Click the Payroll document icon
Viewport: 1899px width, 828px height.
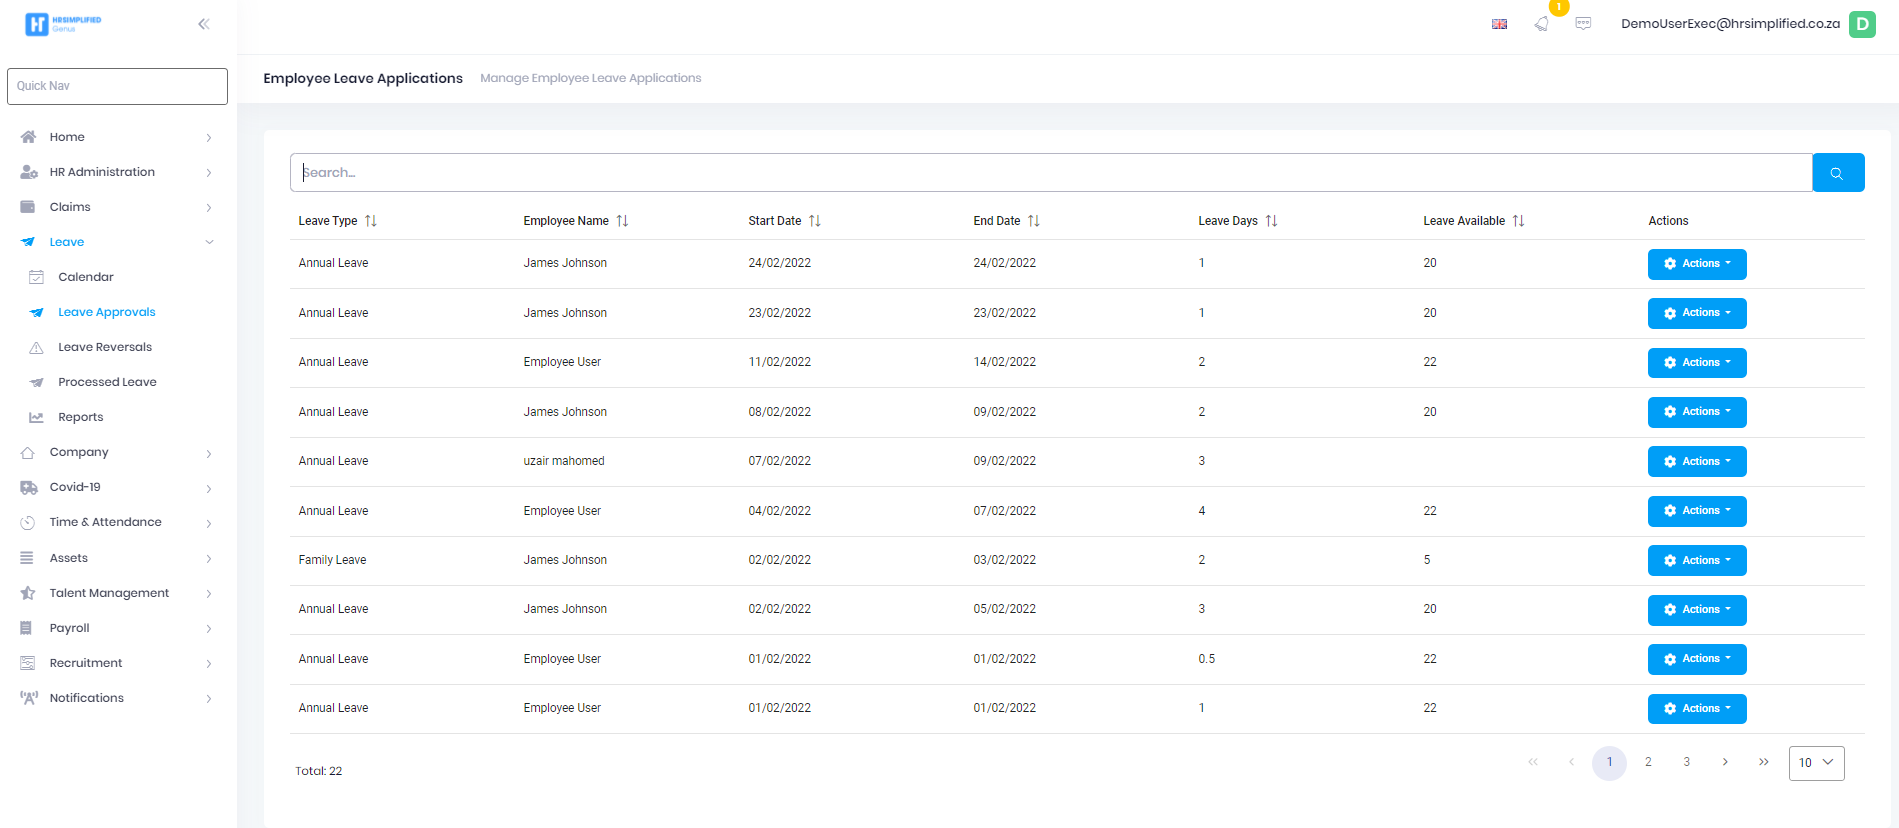click(x=27, y=628)
